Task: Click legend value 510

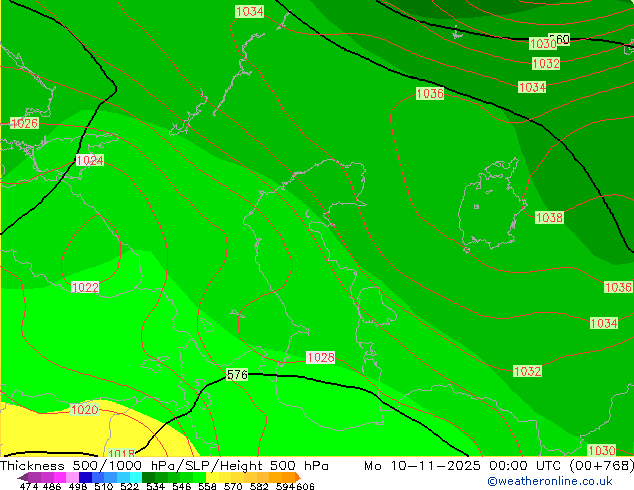Action: pos(104,486)
